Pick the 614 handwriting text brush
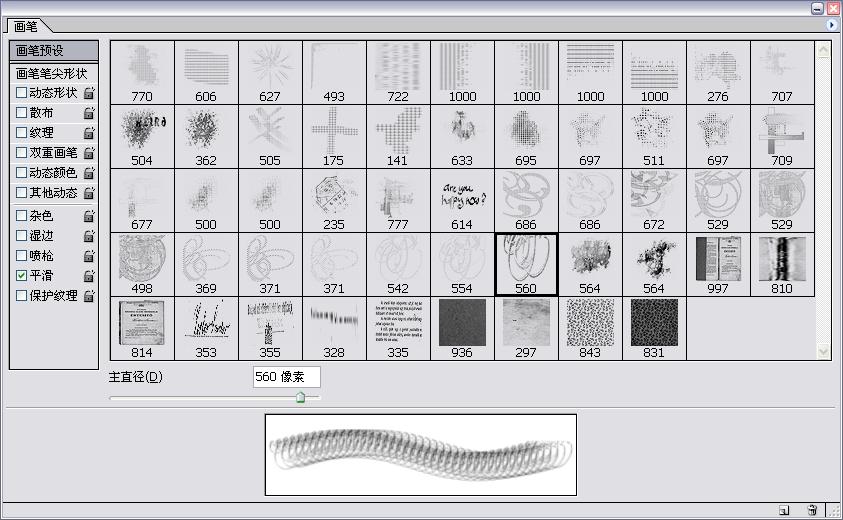The image size is (843, 520). [462, 201]
